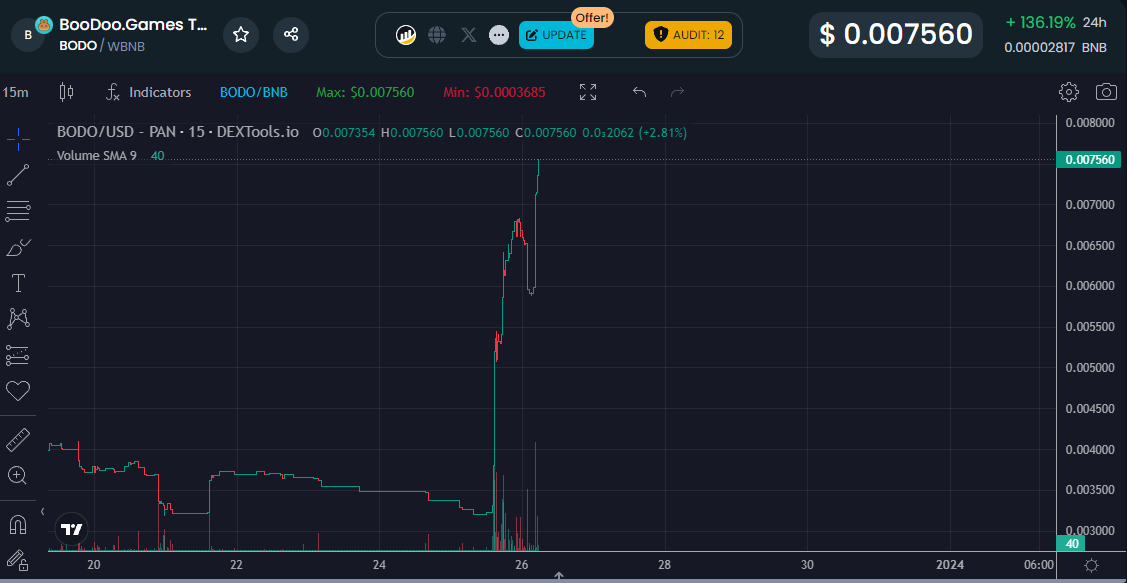
Task: Select the forecasting and measurement tool
Action: click(x=18, y=355)
